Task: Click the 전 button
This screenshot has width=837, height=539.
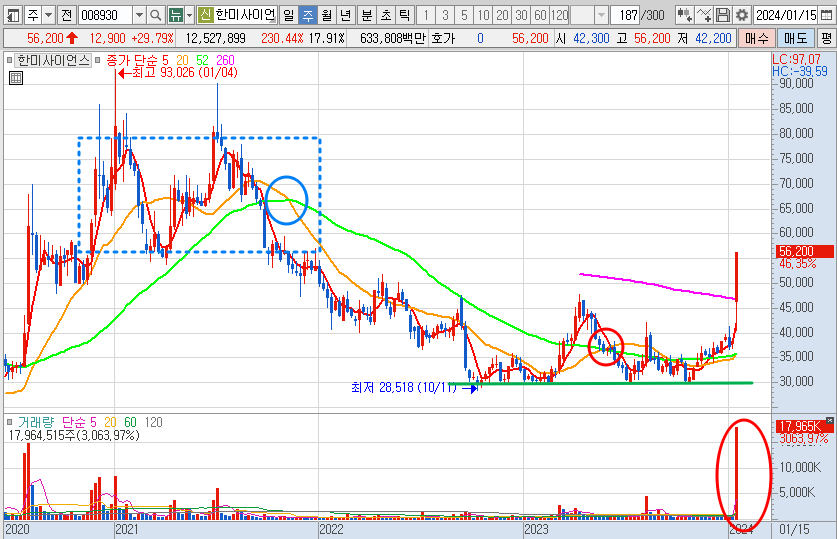Action: 66,15
